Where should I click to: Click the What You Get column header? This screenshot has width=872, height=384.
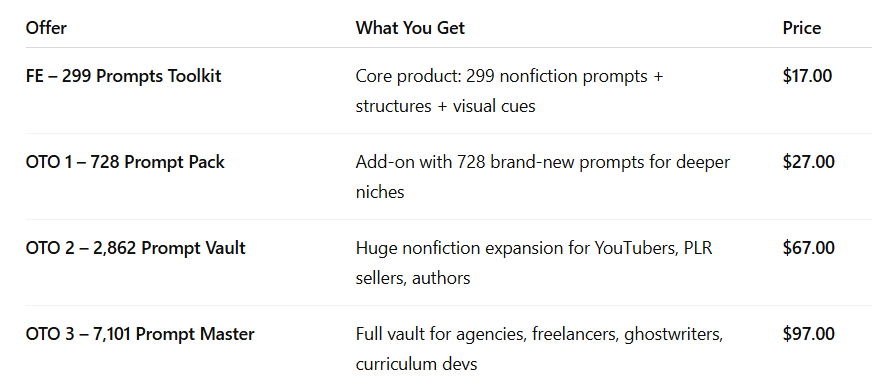410,28
